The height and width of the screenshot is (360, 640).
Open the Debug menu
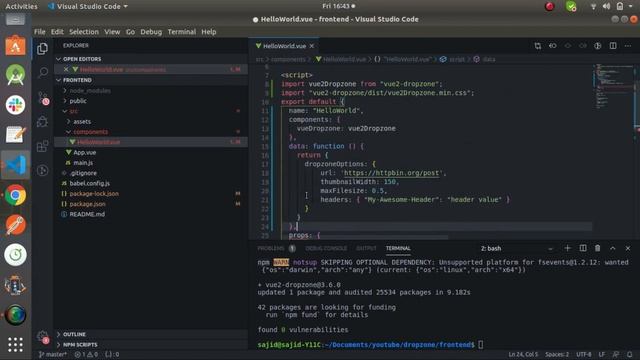click(x=151, y=32)
